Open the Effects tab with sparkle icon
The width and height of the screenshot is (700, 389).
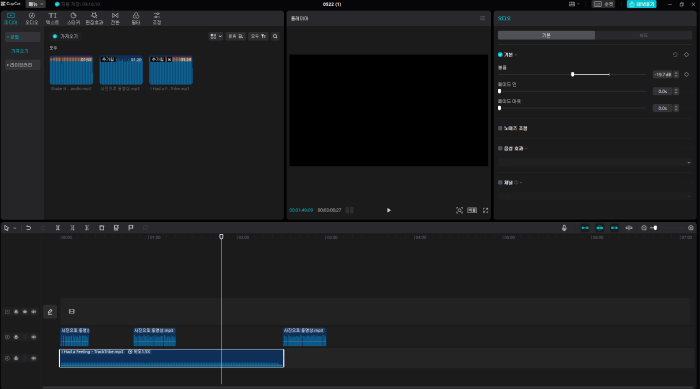click(x=94, y=18)
